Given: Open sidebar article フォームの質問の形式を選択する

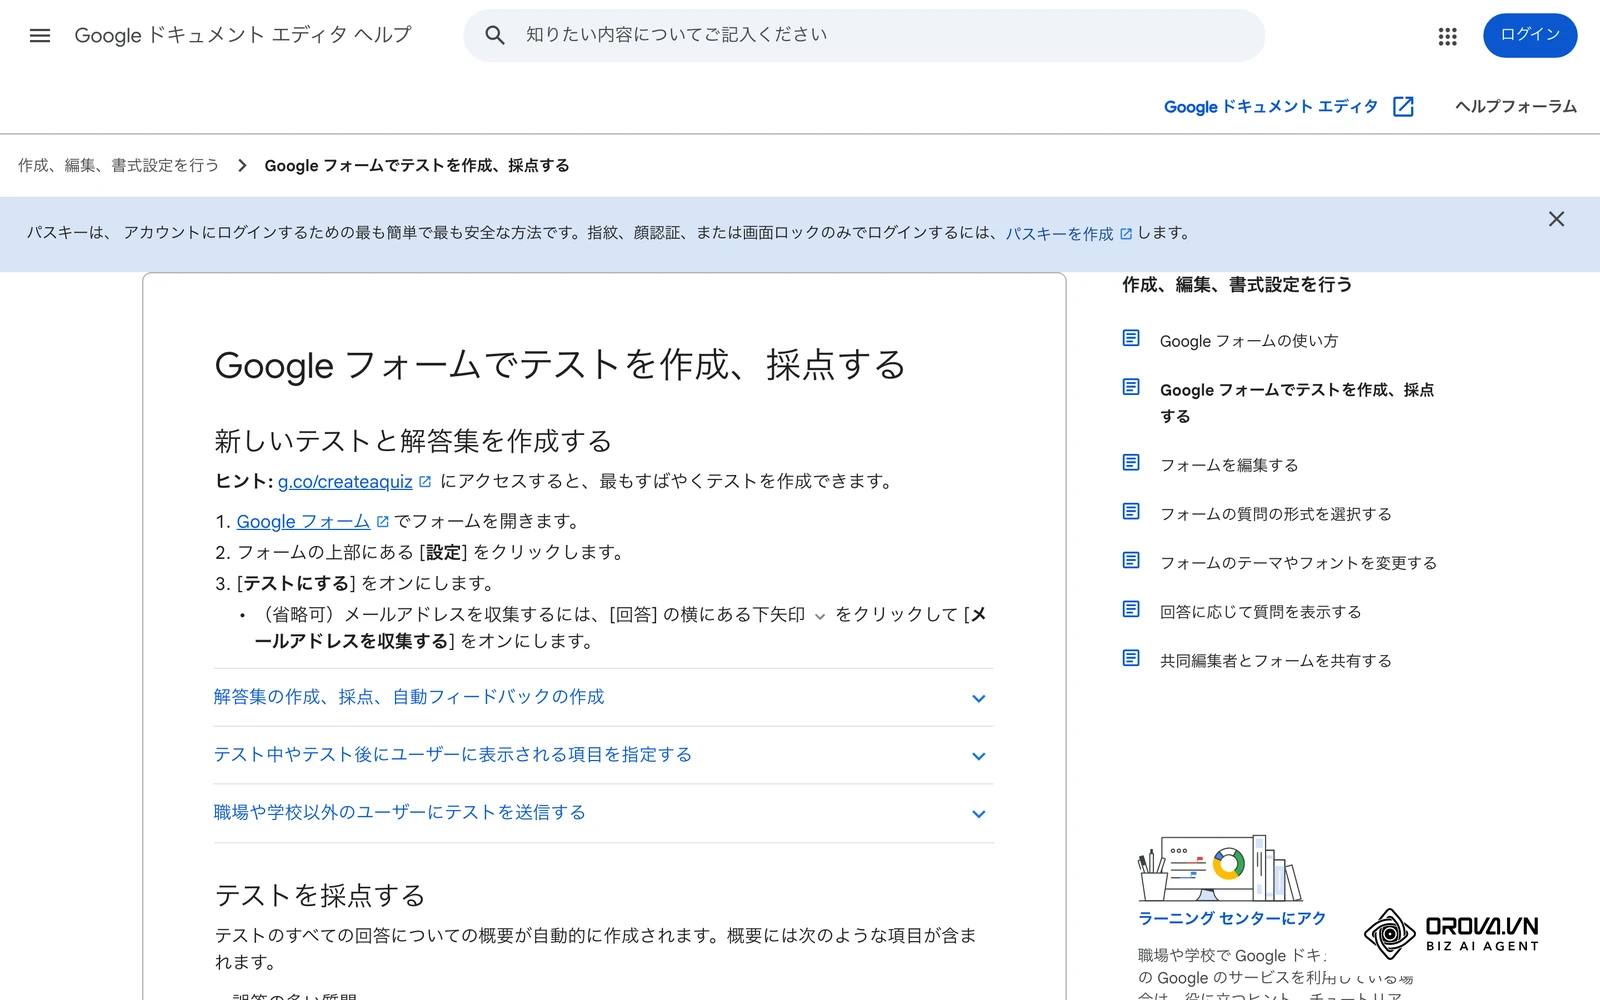Looking at the screenshot, I should click(x=1276, y=514).
